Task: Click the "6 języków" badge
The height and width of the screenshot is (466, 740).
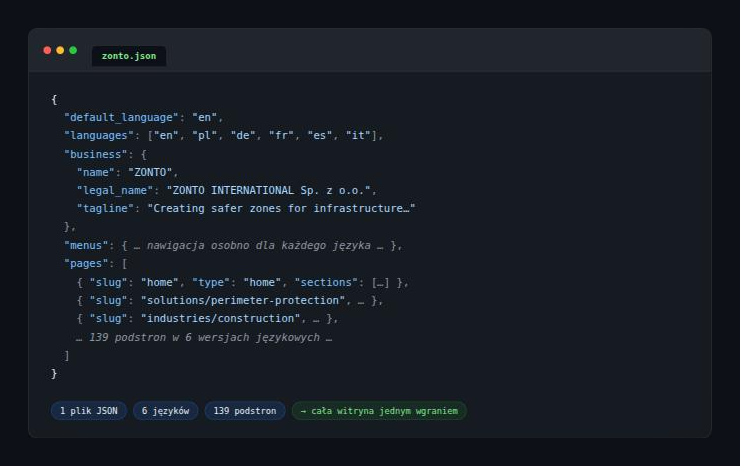Action: 166,411
